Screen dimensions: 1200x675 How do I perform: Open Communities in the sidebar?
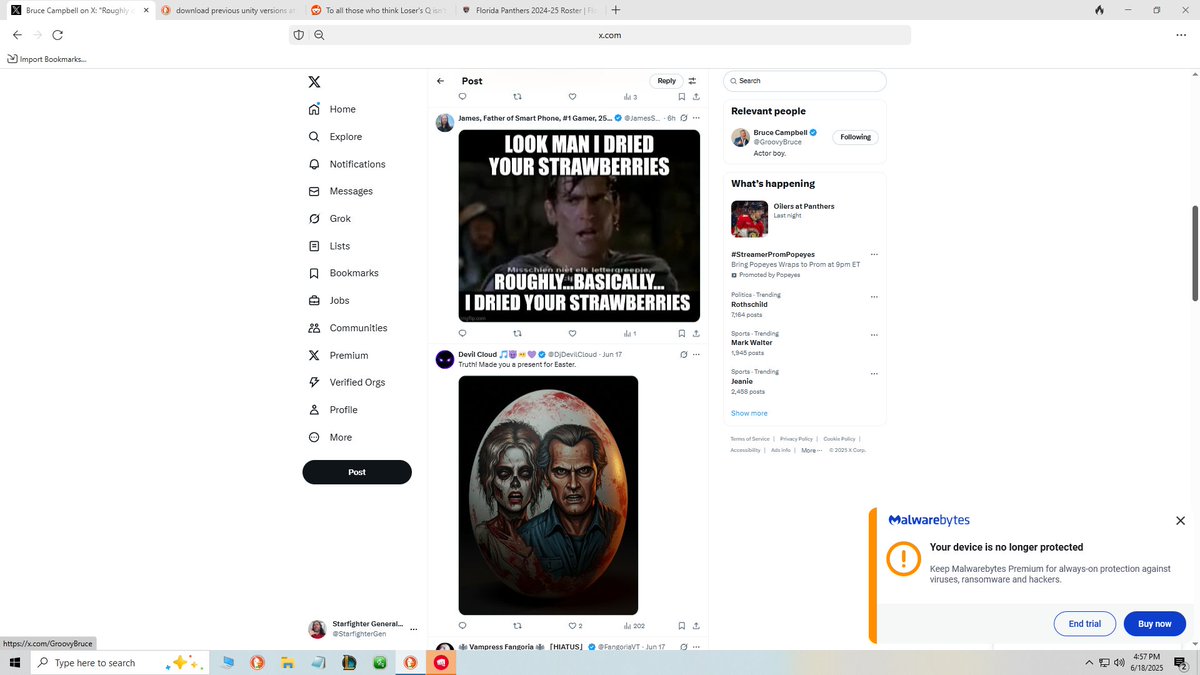coord(359,327)
